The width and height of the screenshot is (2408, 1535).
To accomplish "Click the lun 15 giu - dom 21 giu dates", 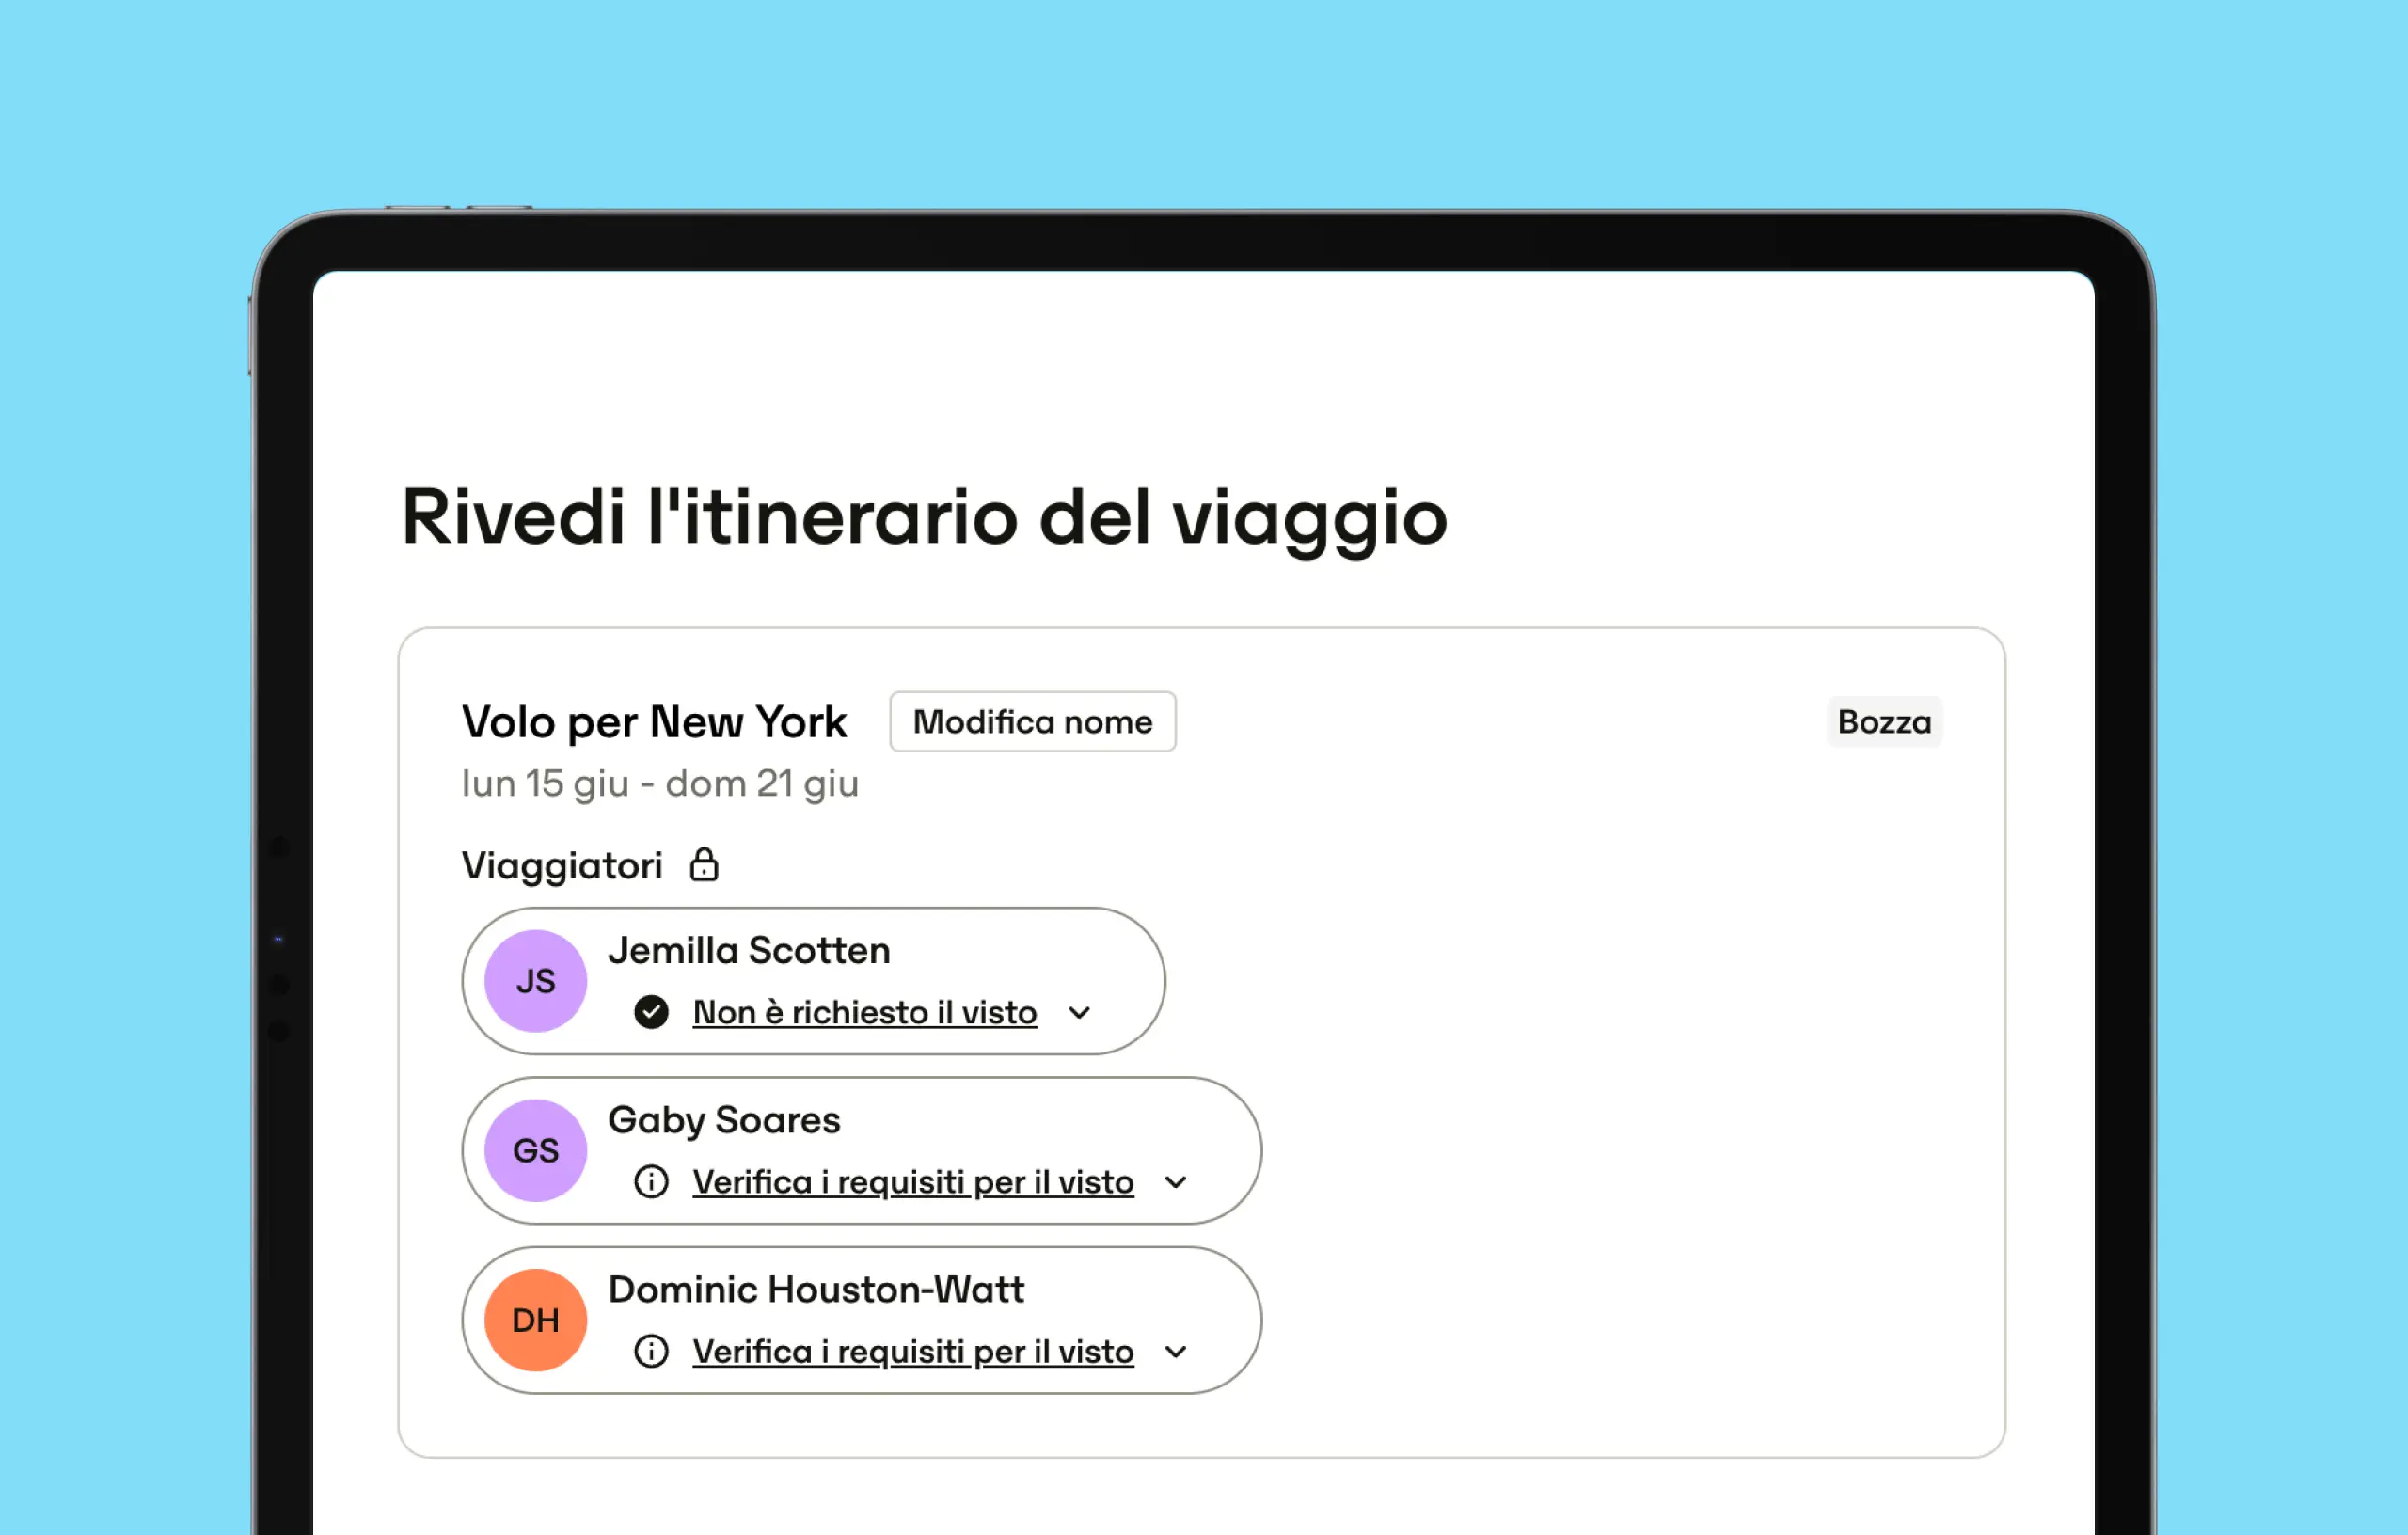I will click(x=660, y=784).
